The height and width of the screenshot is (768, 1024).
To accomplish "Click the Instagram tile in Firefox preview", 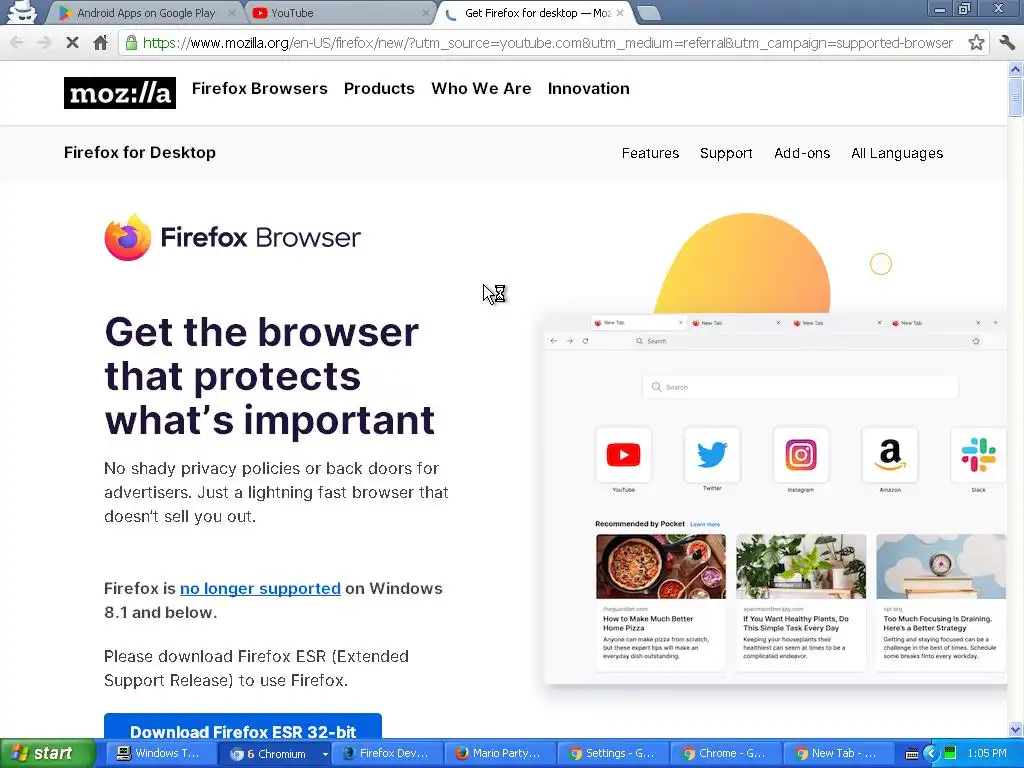I will coord(801,455).
